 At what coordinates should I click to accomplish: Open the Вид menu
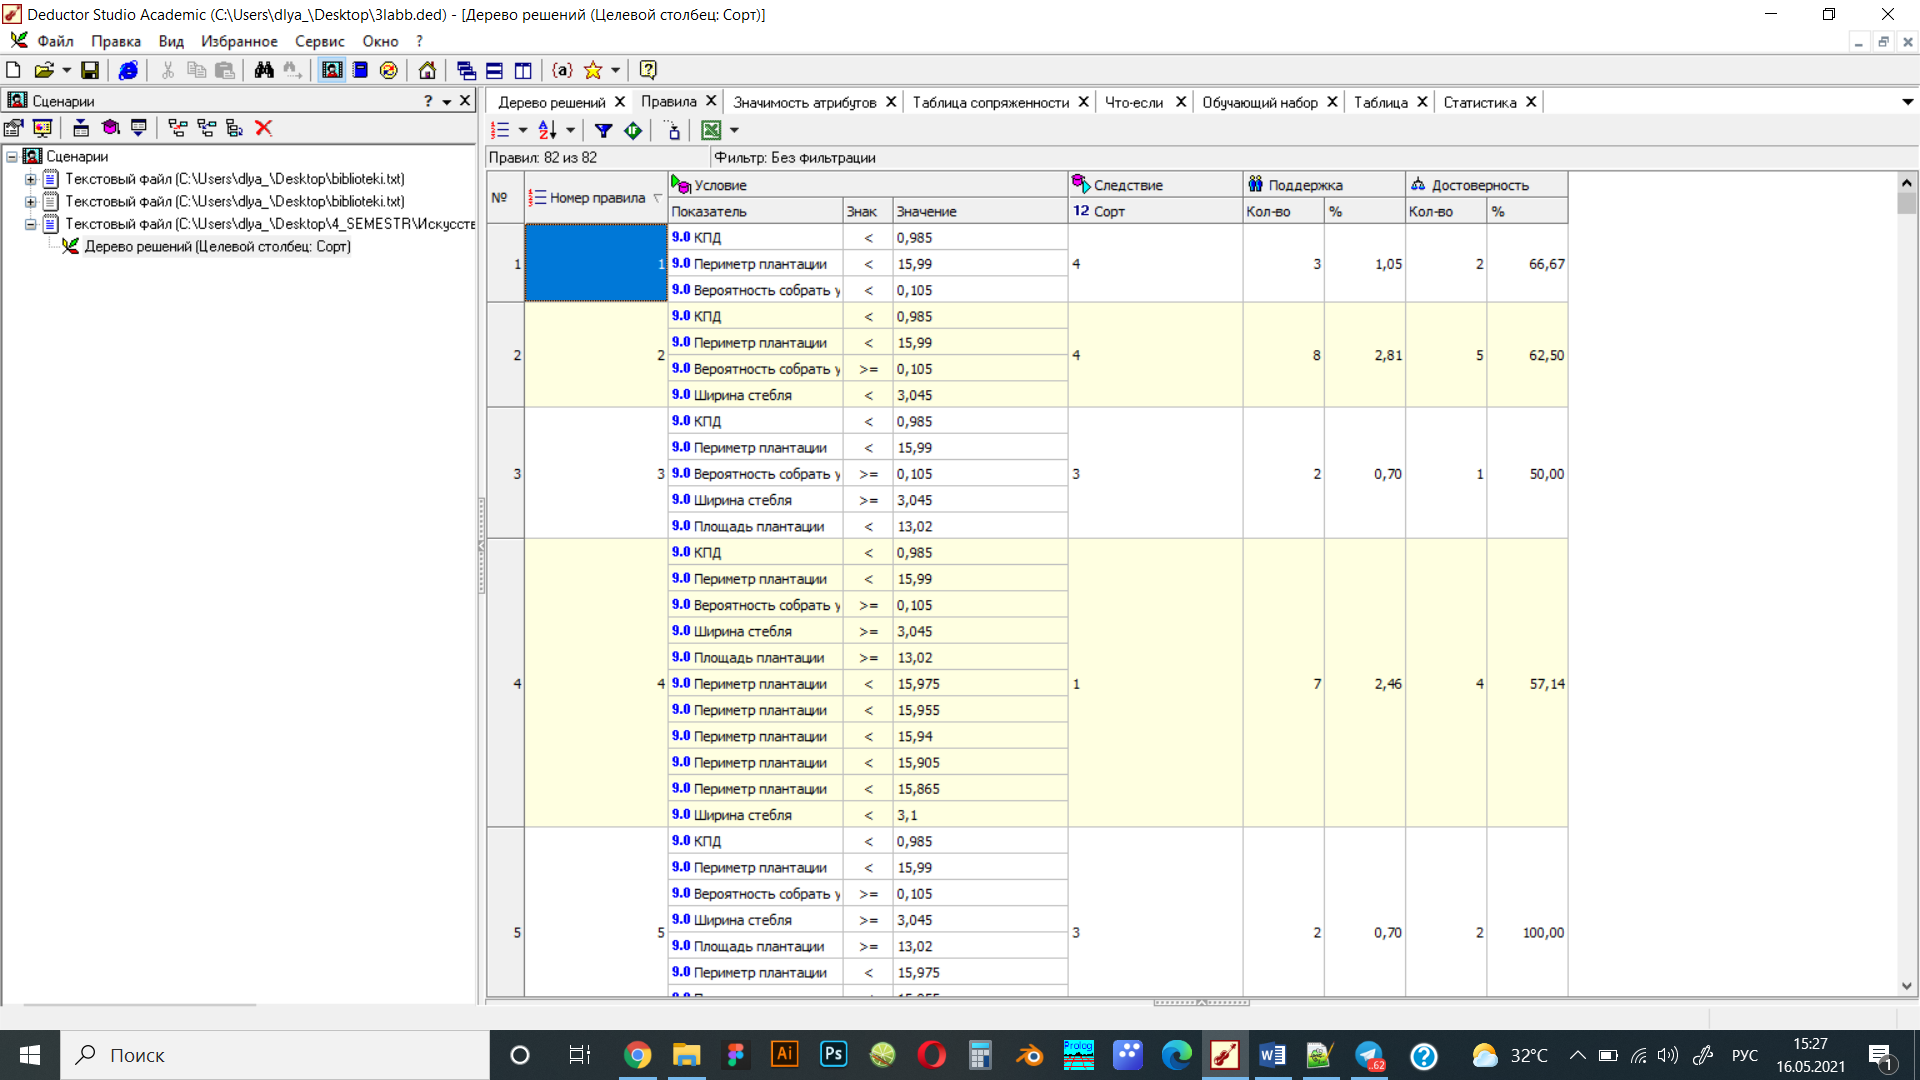pos(171,41)
